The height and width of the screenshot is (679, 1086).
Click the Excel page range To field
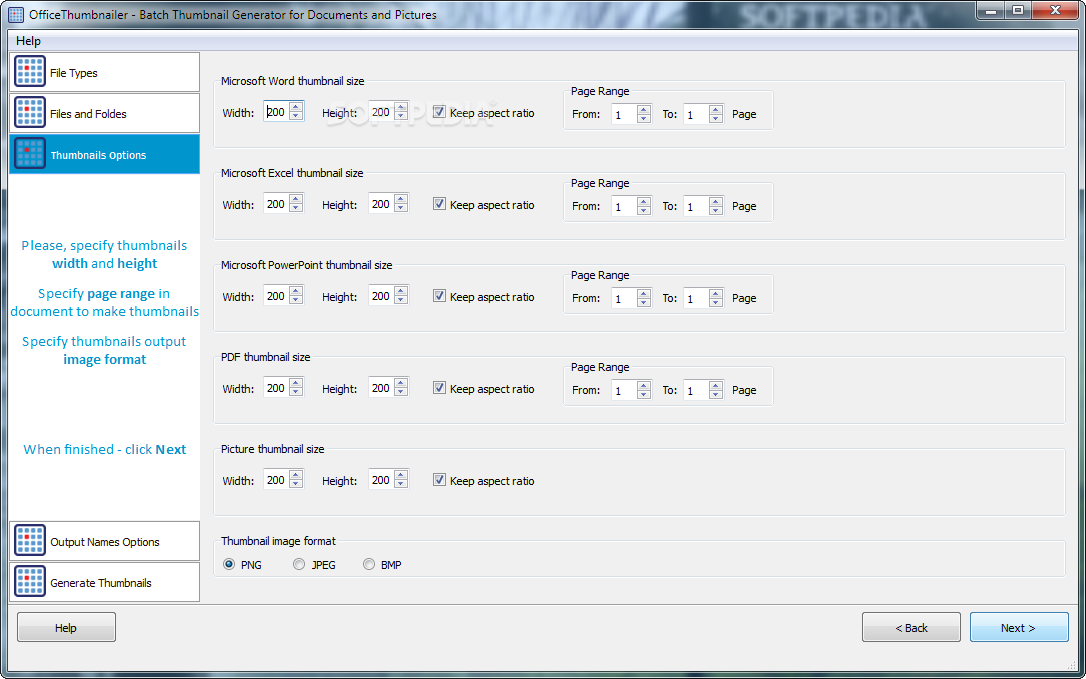click(x=696, y=206)
